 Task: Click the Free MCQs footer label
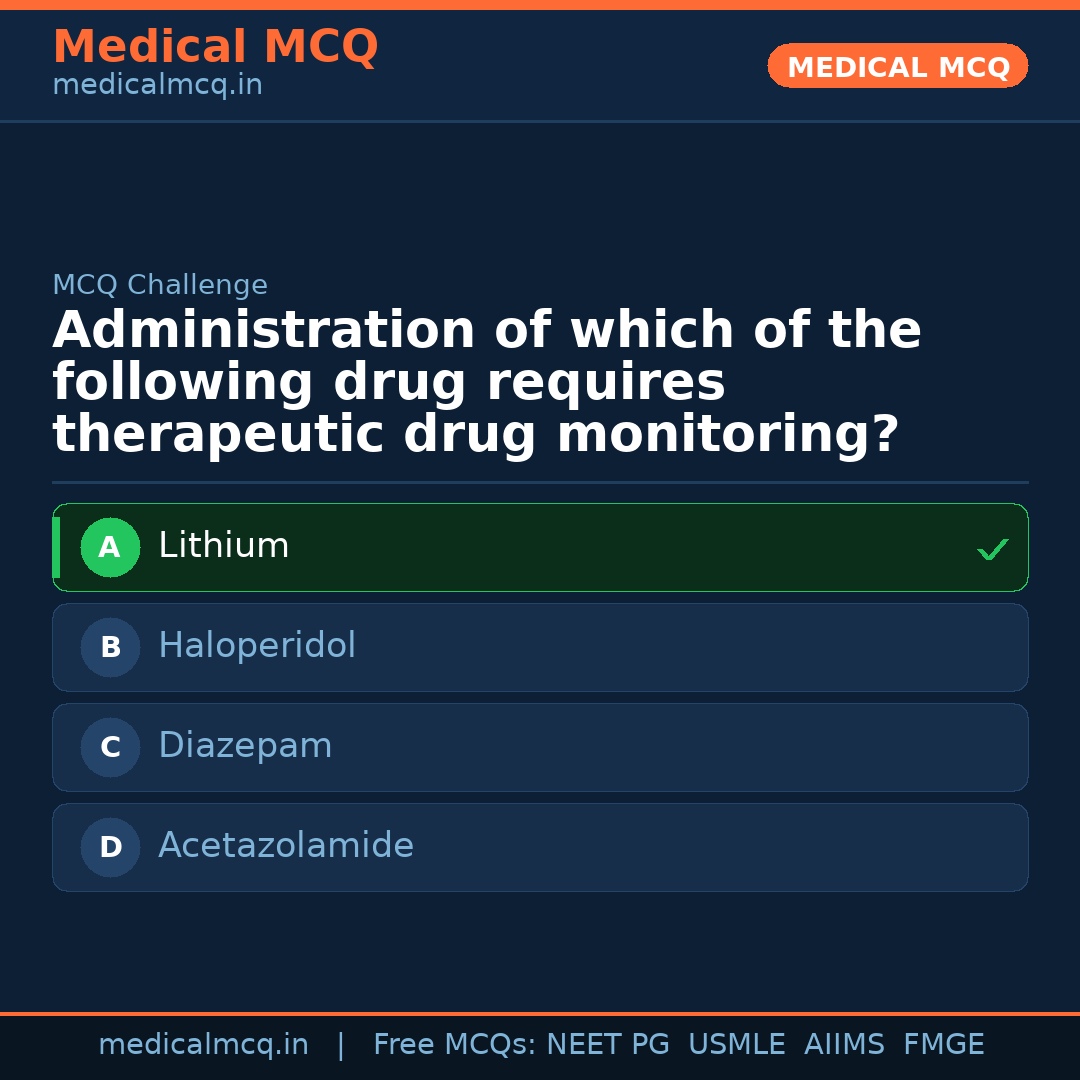pyautogui.click(x=455, y=1045)
